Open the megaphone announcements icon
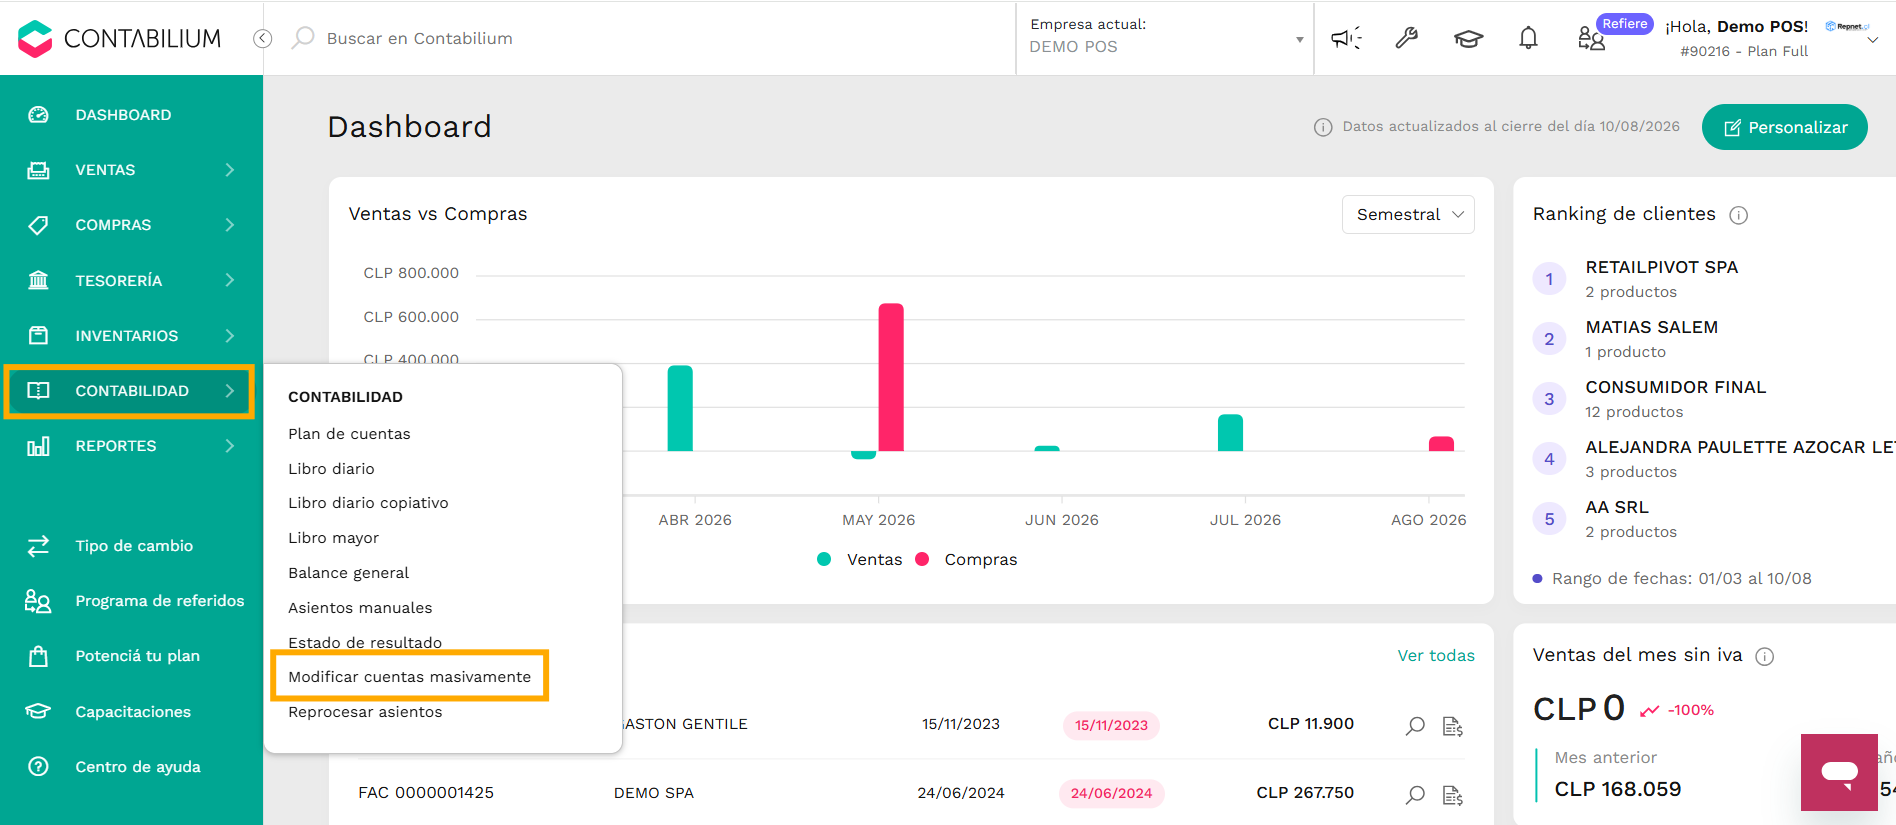 1346,38
